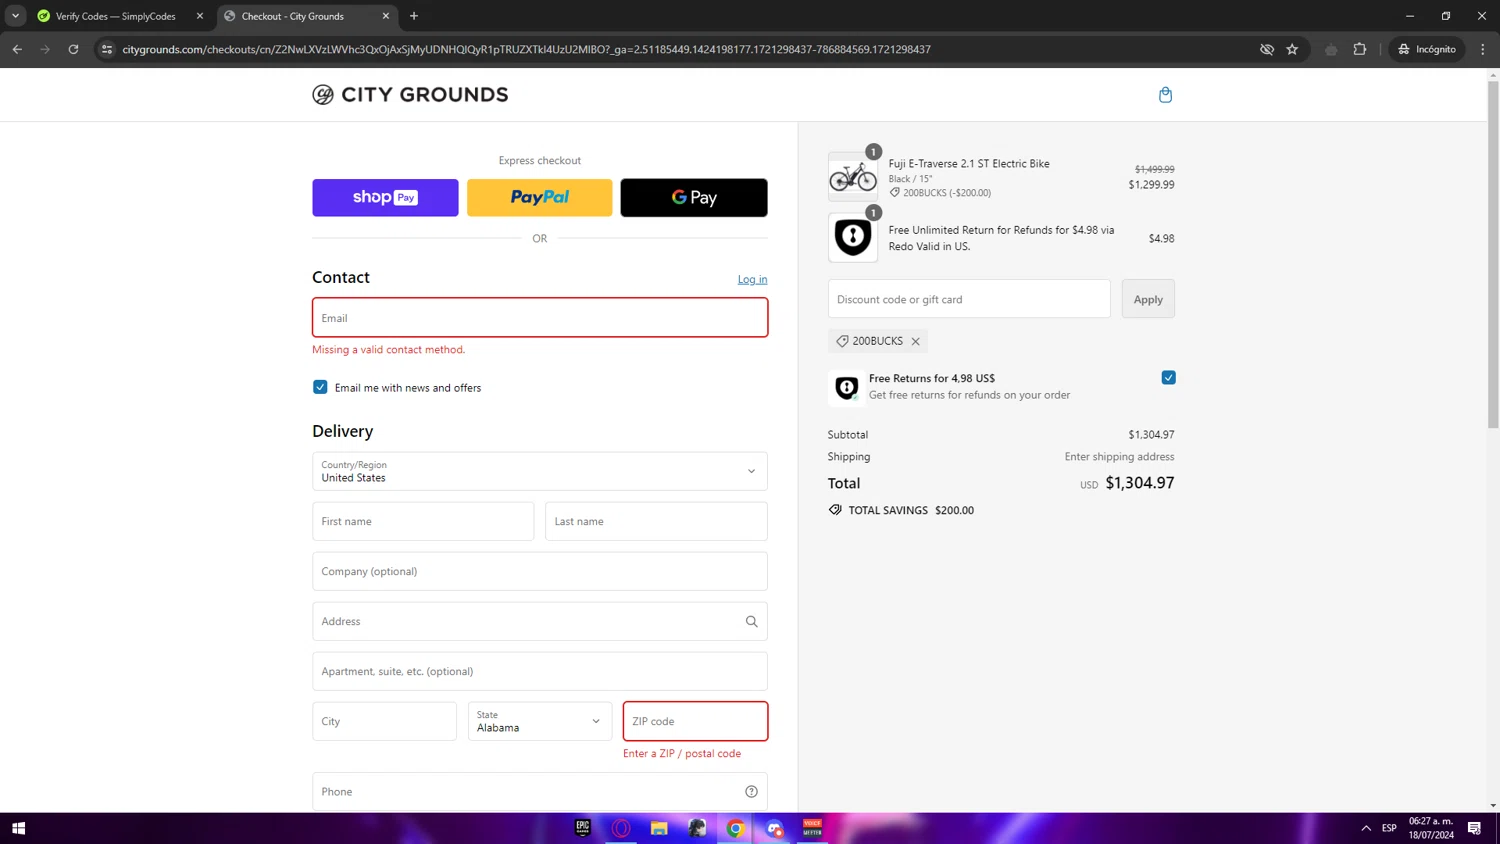Reload the checkout page
The width and height of the screenshot is (1500, 844).
point(73,49)
